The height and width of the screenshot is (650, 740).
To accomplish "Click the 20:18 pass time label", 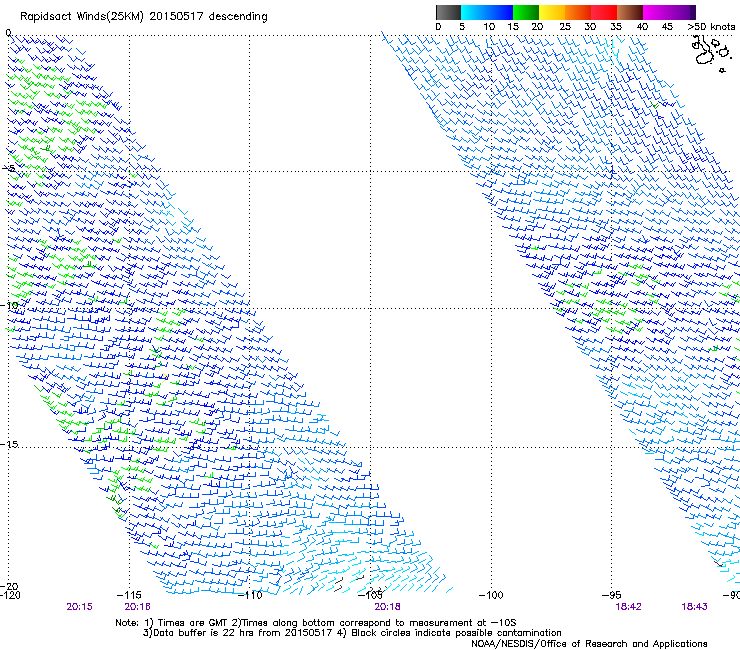I will [x=387, y=607].
